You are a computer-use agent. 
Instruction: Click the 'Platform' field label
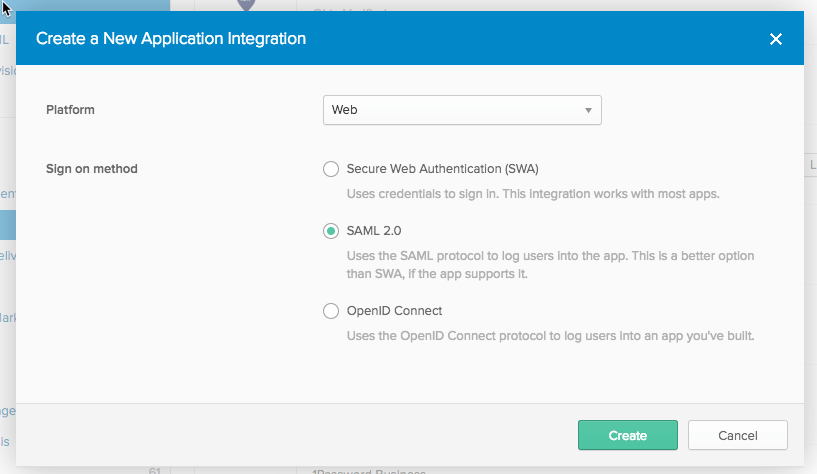click(70, 110)
